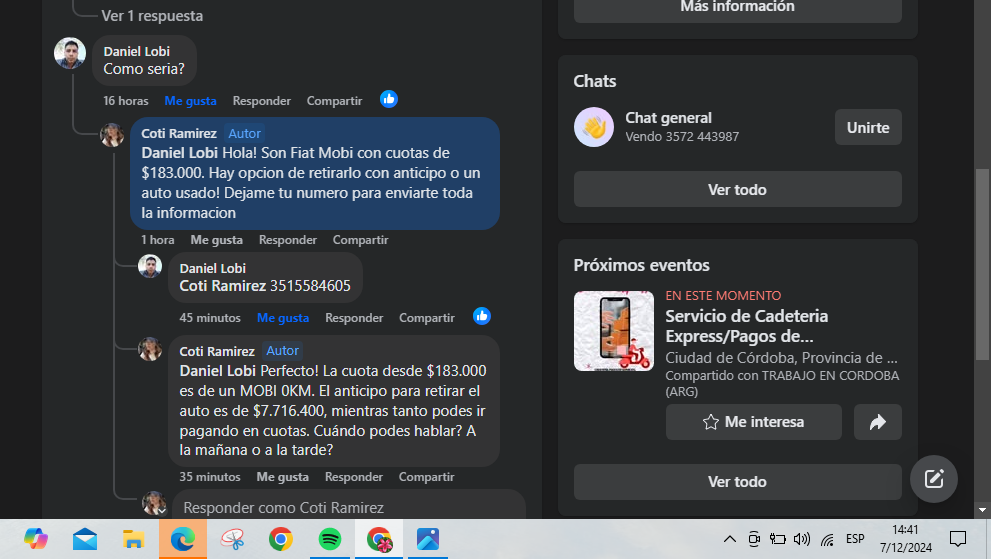Click 'Responder' under the 1 hora reply
Screen dimensions: 991x559
click(x=288, y=240)
